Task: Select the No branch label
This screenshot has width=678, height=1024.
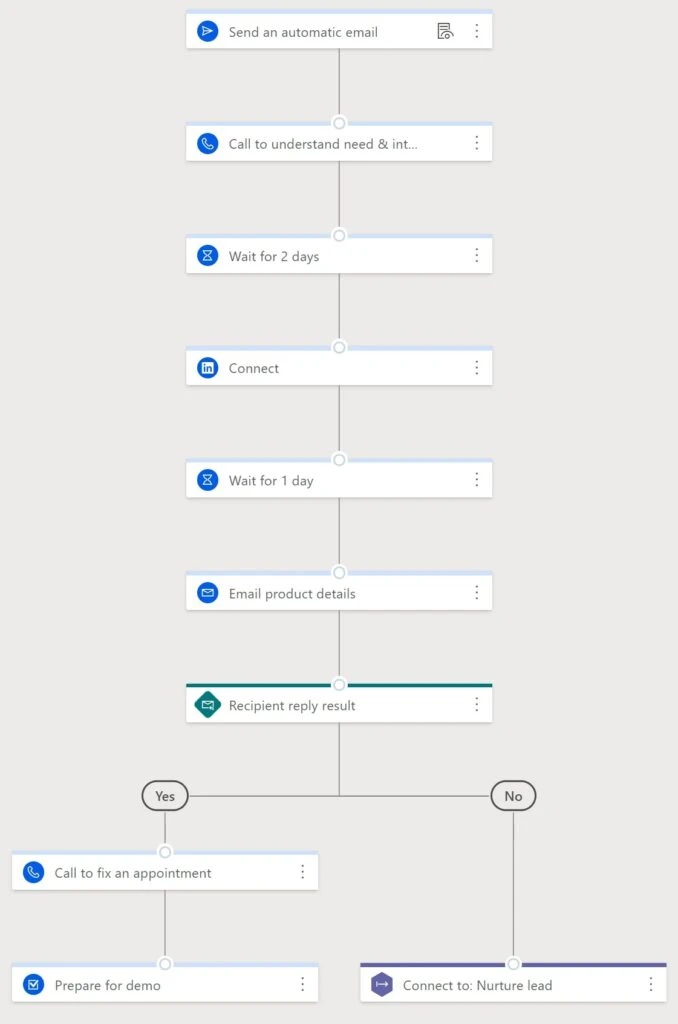Action: [x=513, y=796]
